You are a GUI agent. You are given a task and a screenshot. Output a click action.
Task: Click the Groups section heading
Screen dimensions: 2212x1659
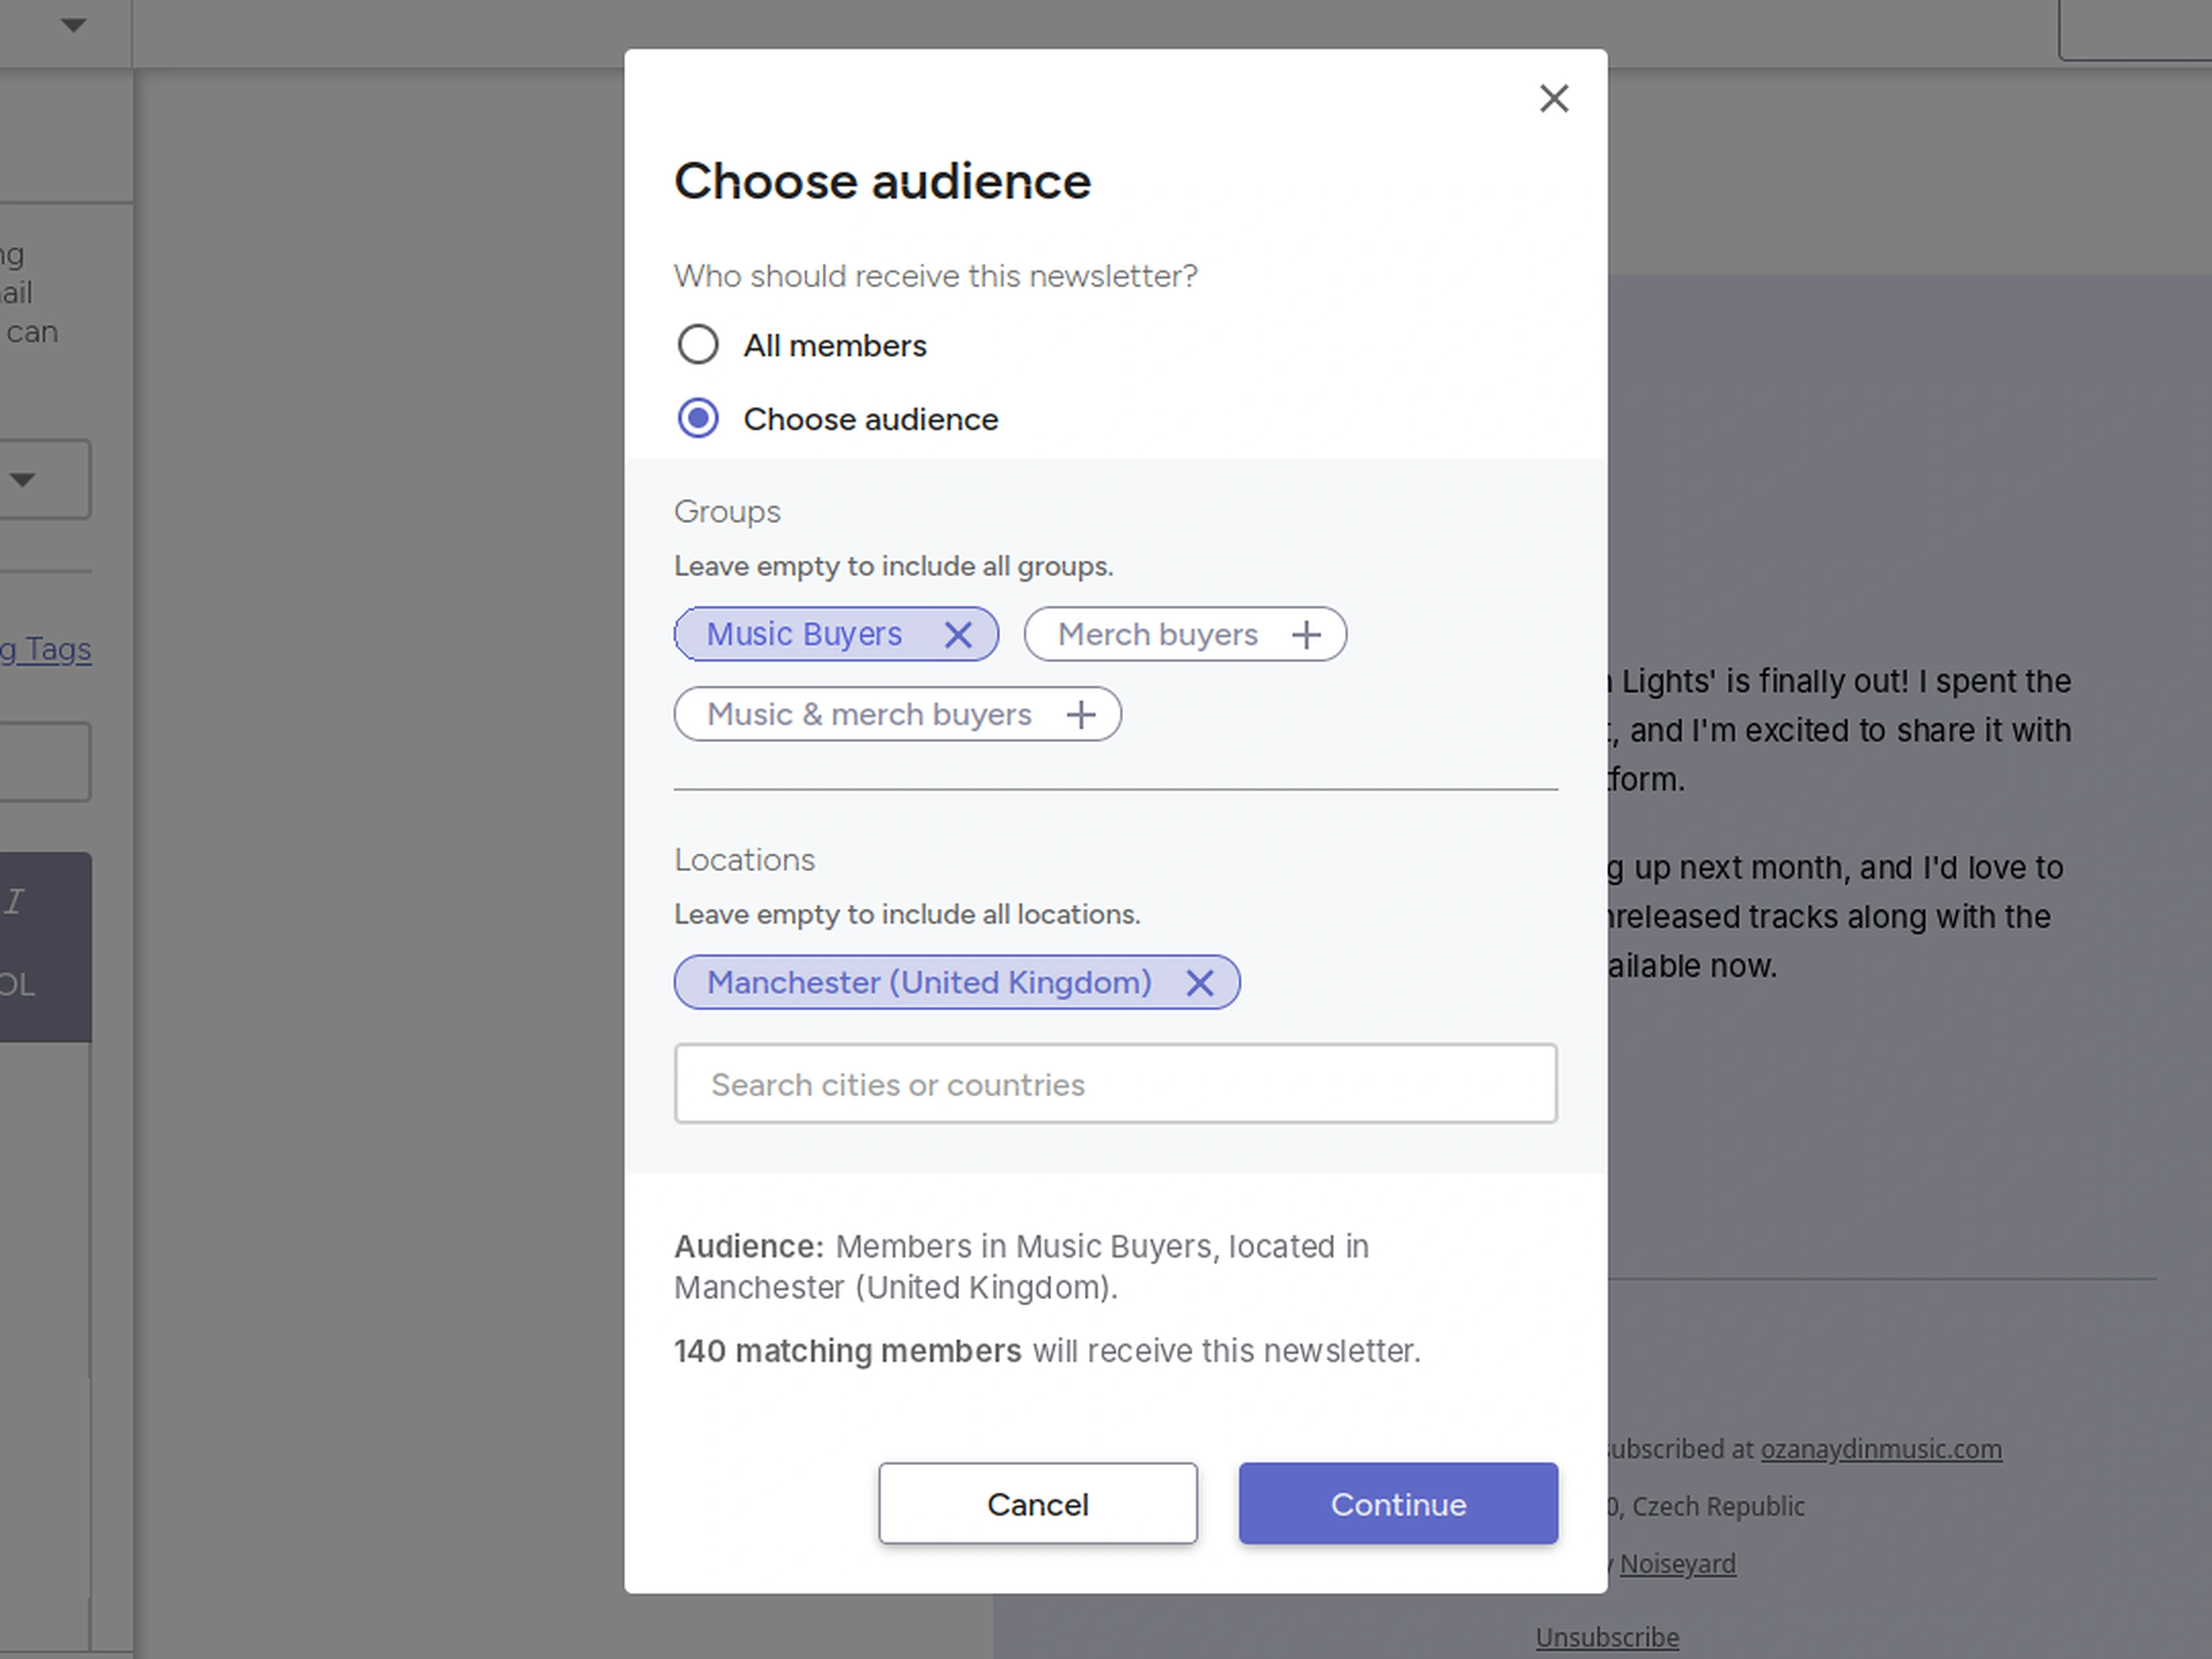pyautogui.click(x=727, y=511)
